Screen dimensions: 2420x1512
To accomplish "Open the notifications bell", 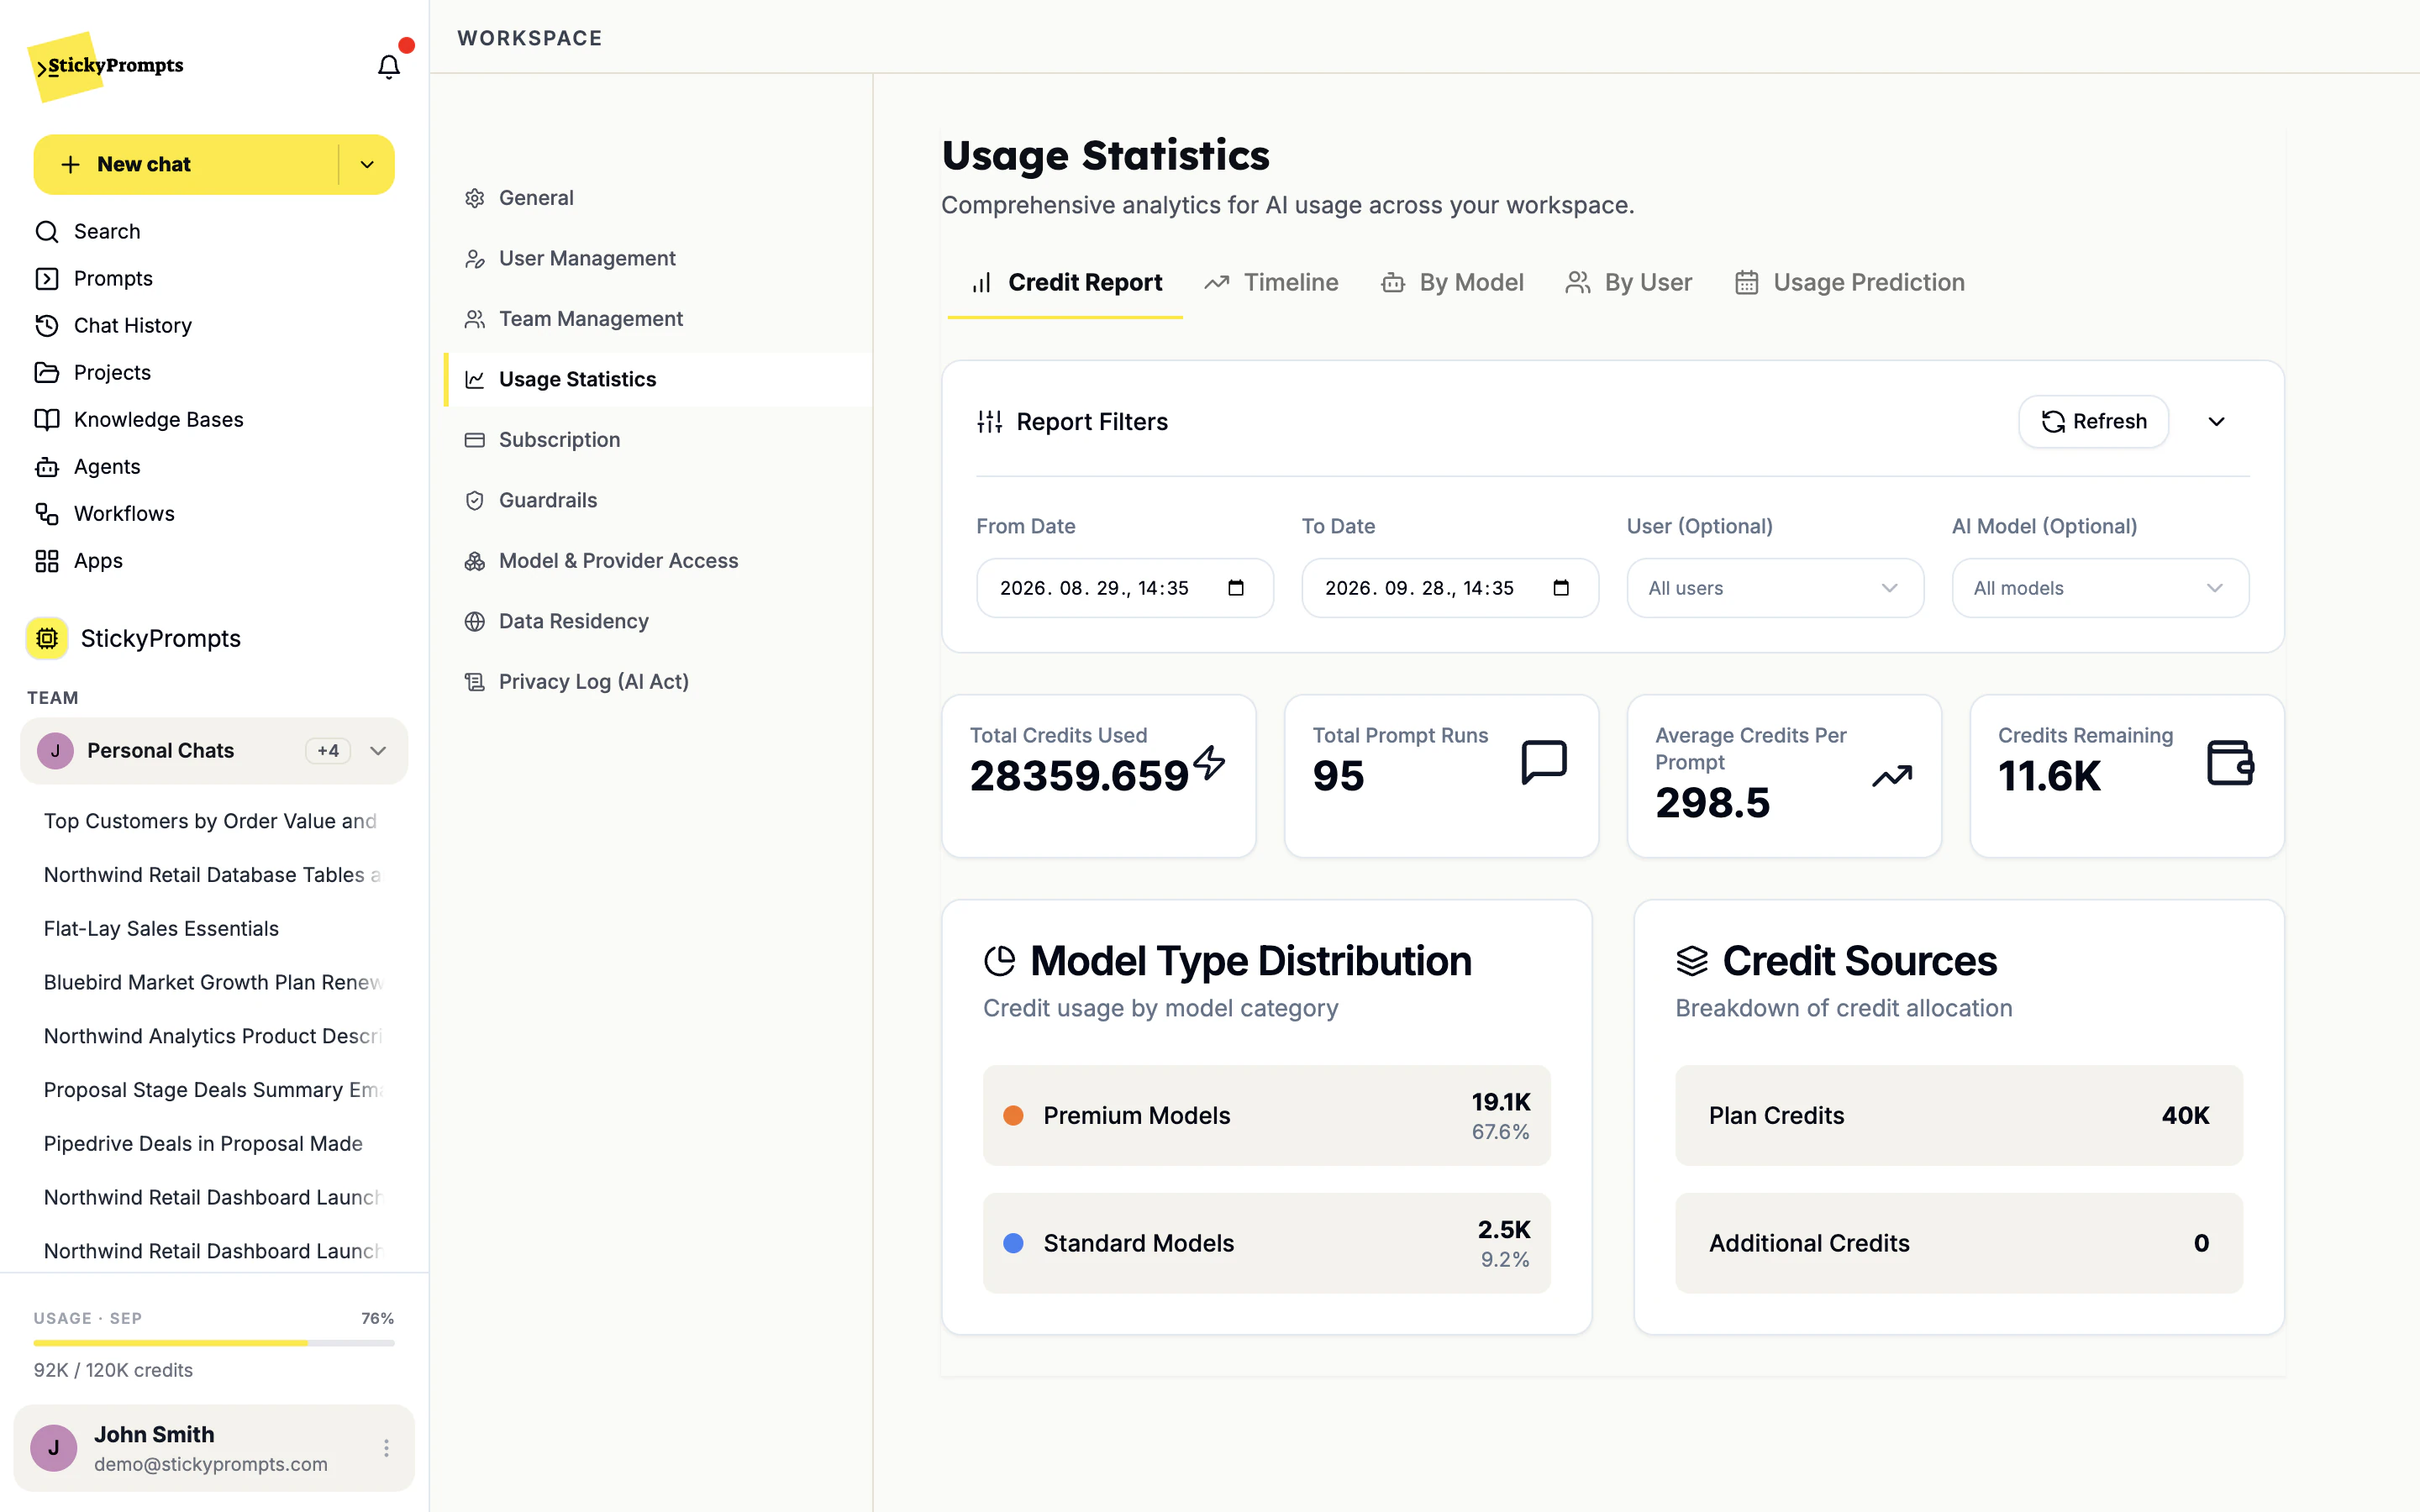I will [388, 66].
